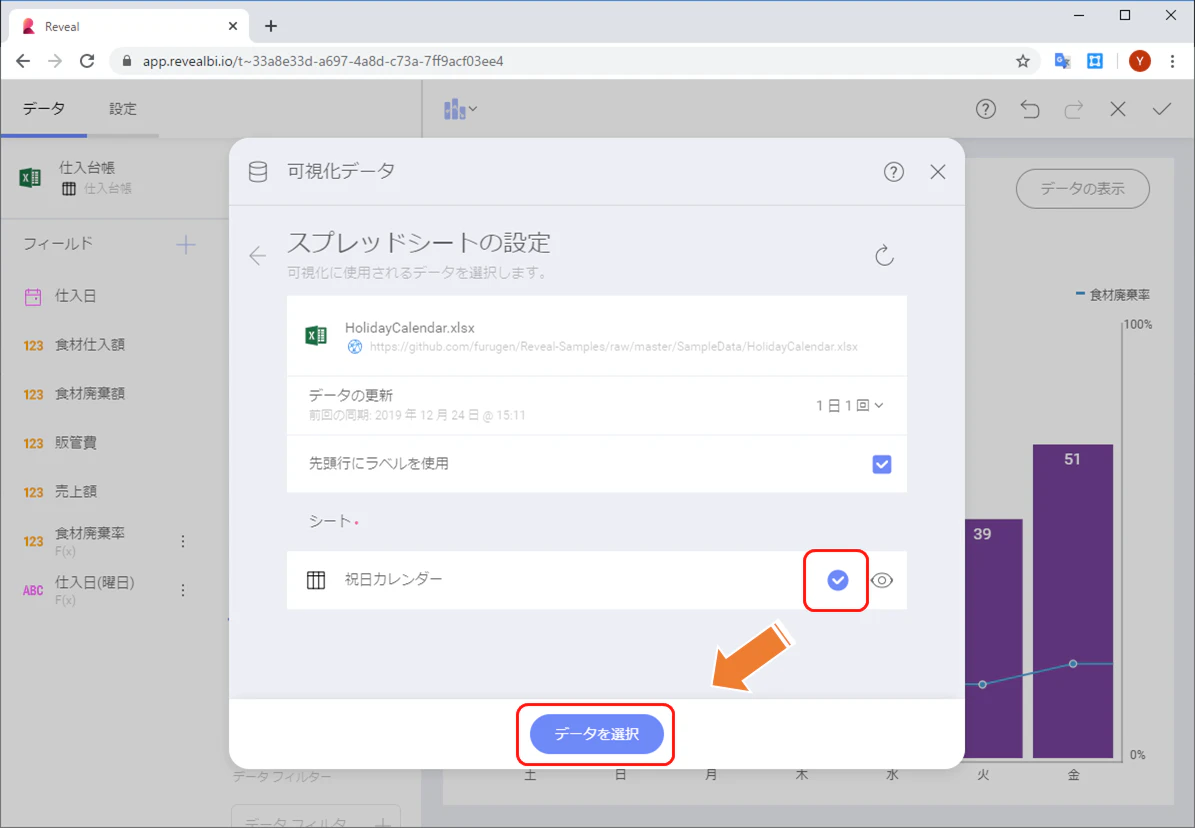Open toolbar help icon in editor header
This screenshot has width=1195, height=828.
(985, 109)
